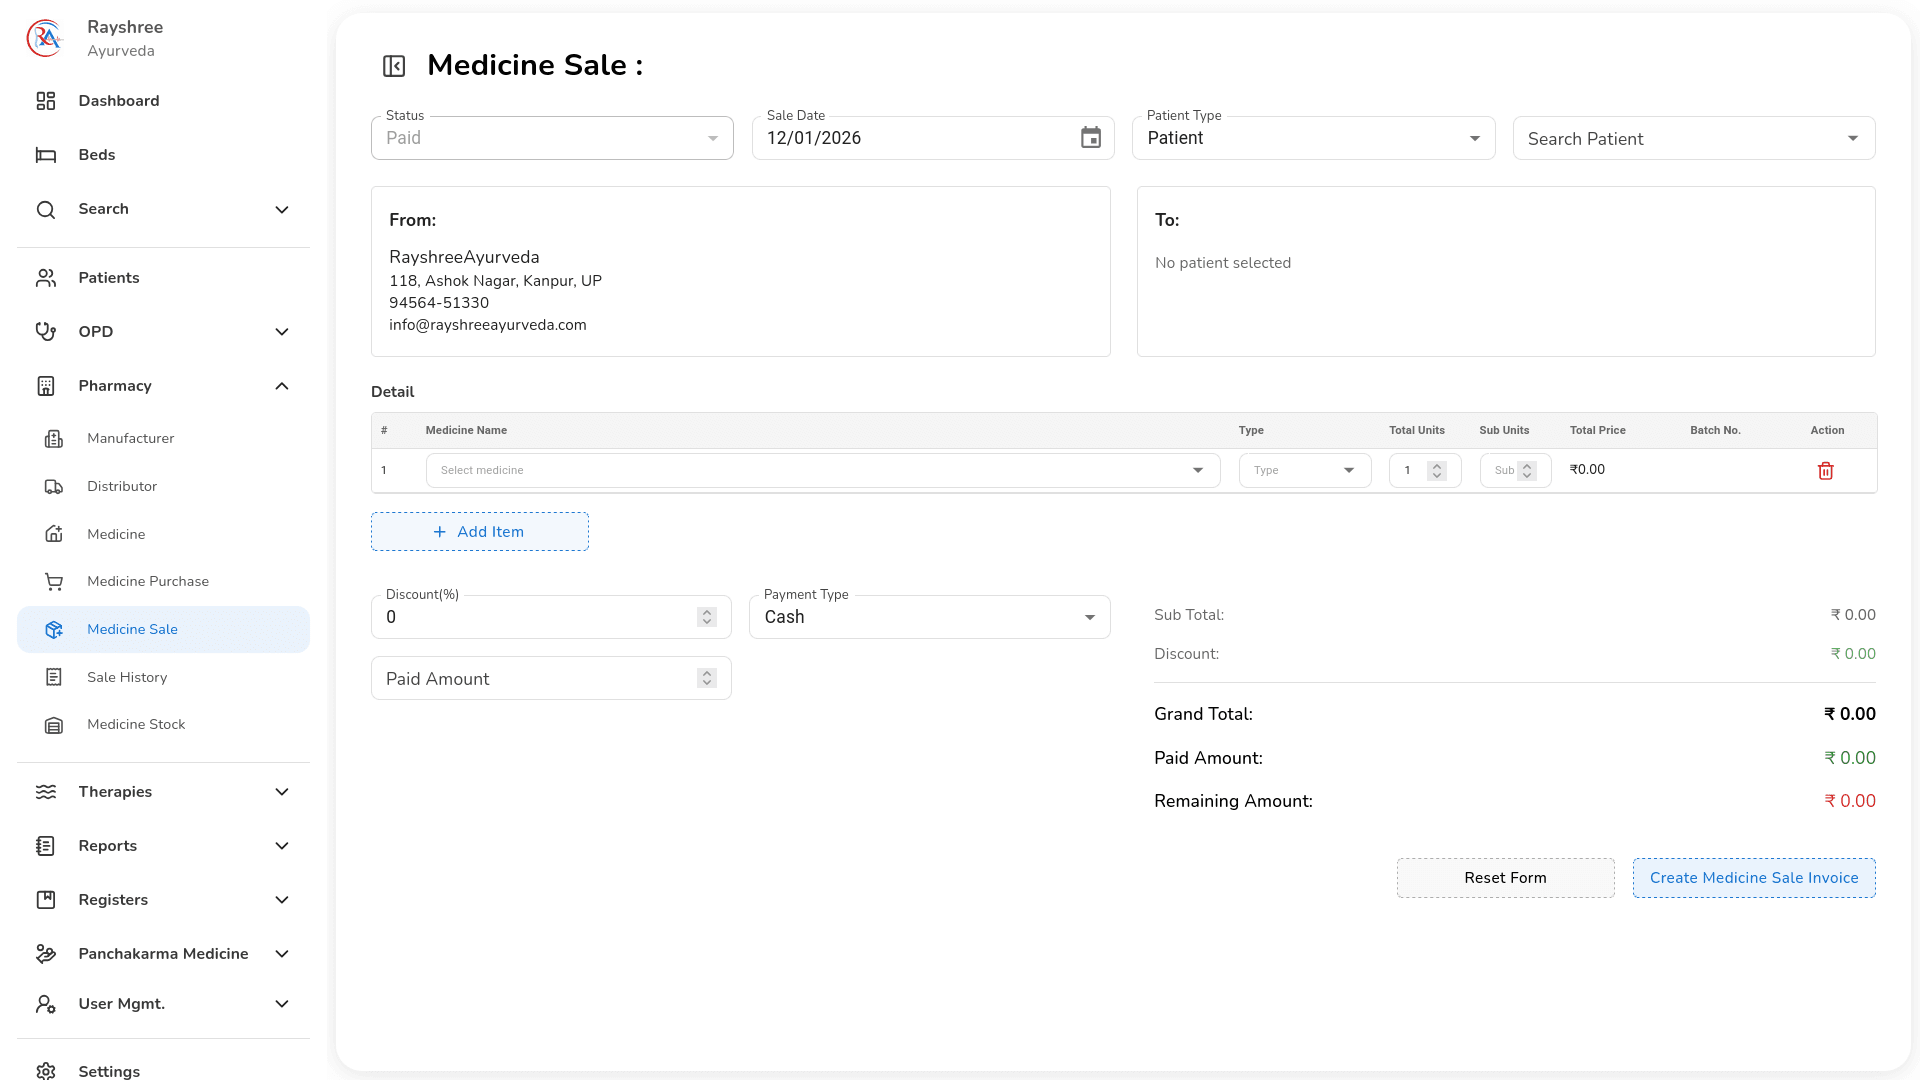Select Medicine Purchase cart icon
The width and height of the screenshot is (1920, 1080).
[x=55, y=581]
